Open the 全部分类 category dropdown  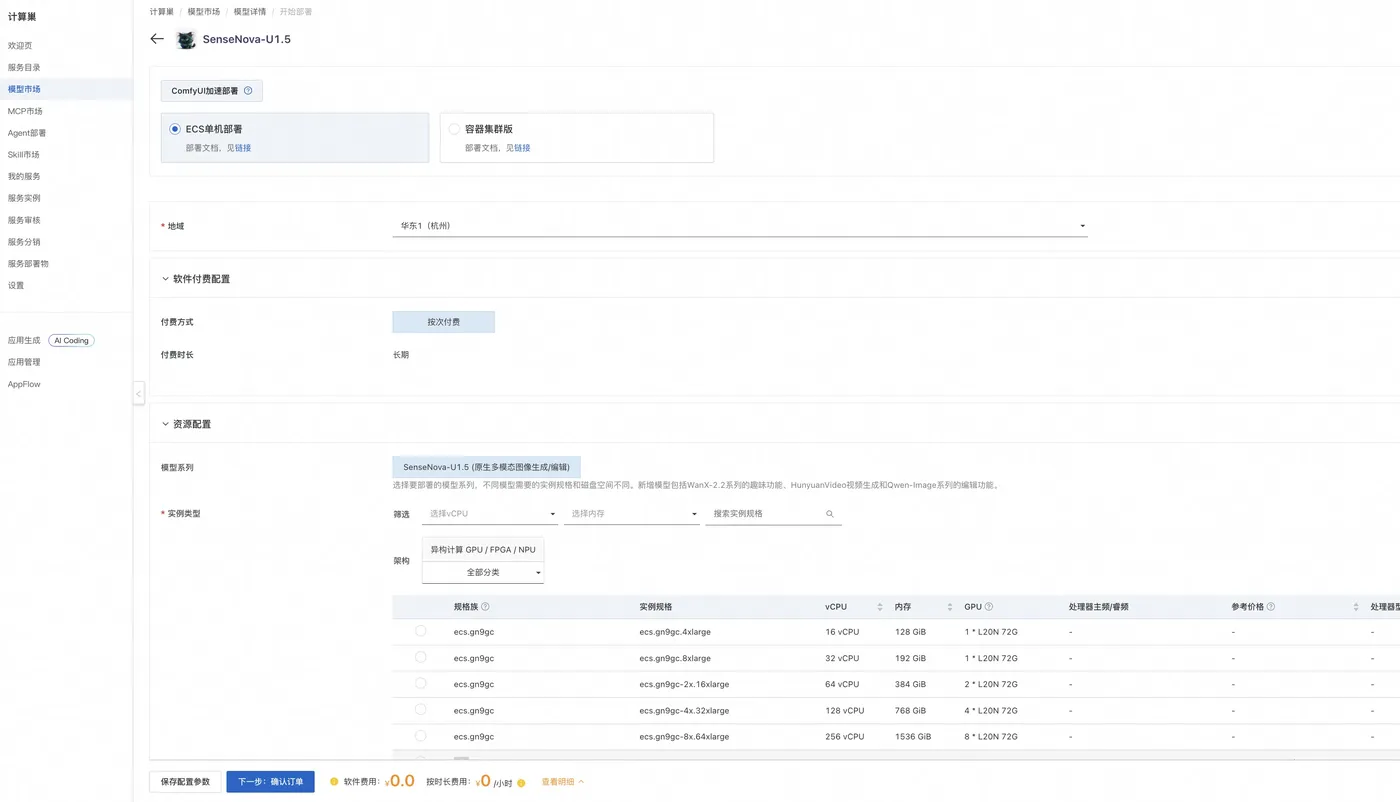click(483, 573)
